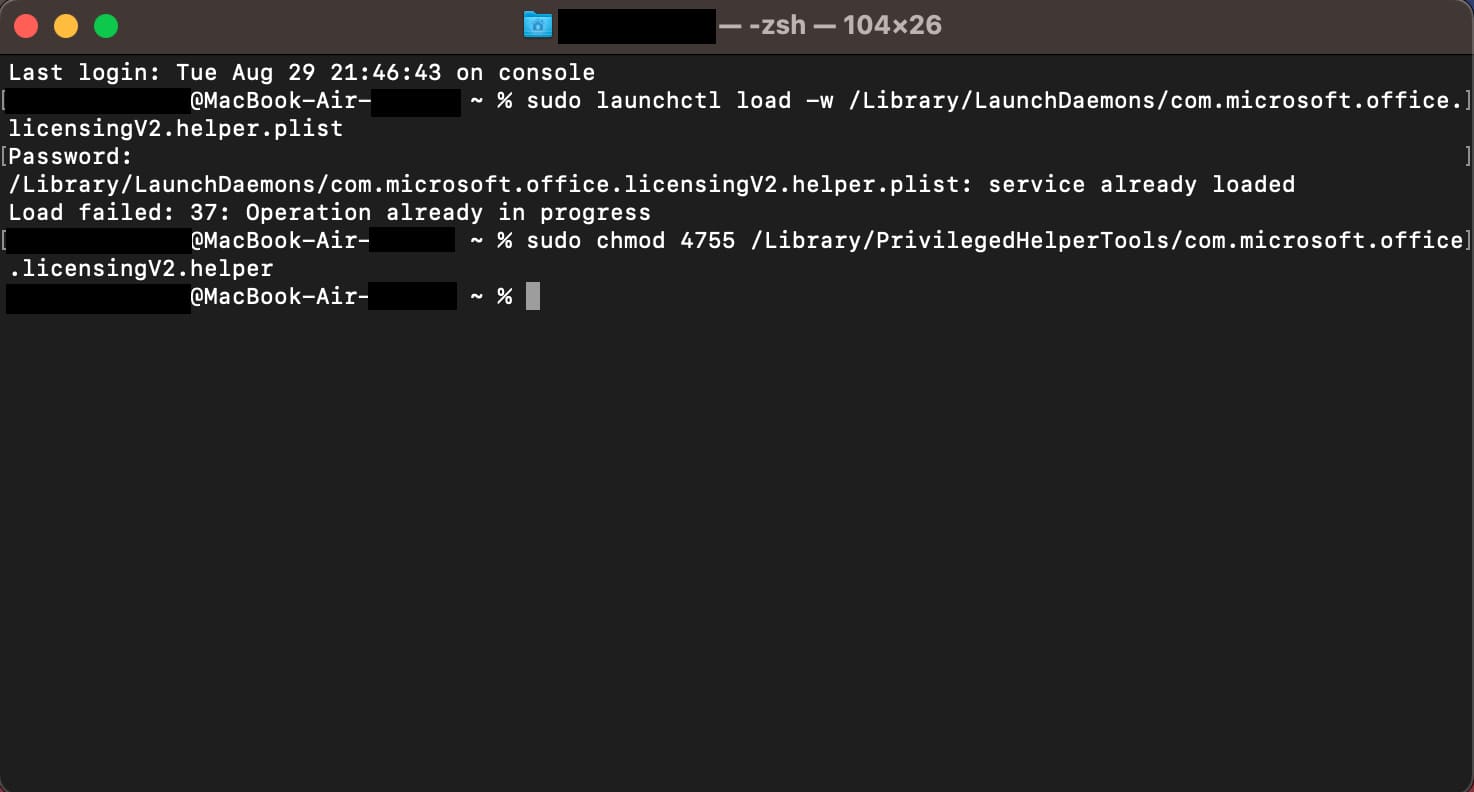Click the wrapped "licensingV2.helper.plist" line
Viewport: 1474px width, 792px height.
176,129
